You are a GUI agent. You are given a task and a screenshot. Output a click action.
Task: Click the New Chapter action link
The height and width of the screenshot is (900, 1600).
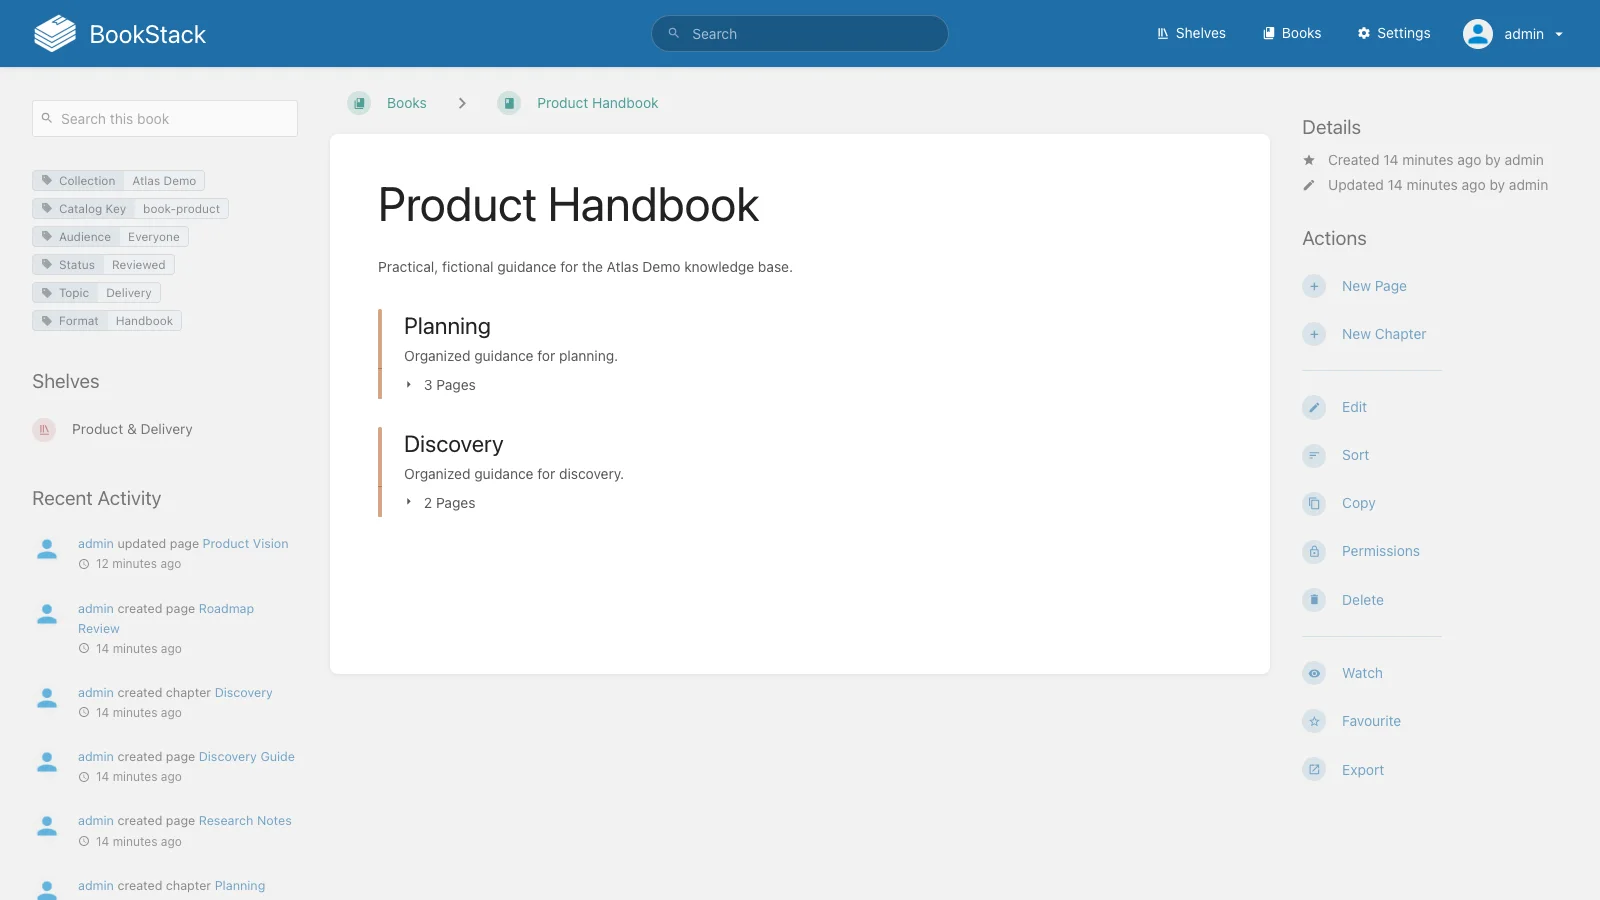[1384, 334]
